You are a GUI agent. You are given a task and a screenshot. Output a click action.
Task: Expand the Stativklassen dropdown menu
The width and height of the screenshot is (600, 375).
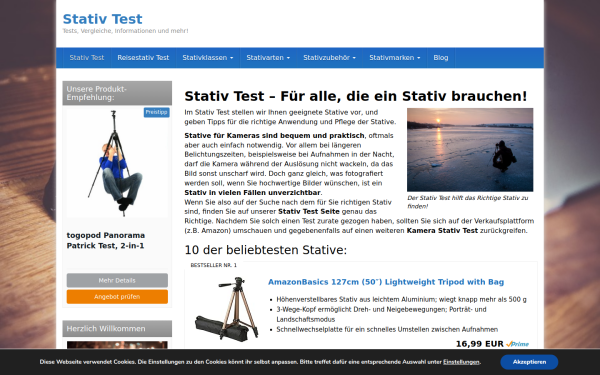click(x=208, y=58)
